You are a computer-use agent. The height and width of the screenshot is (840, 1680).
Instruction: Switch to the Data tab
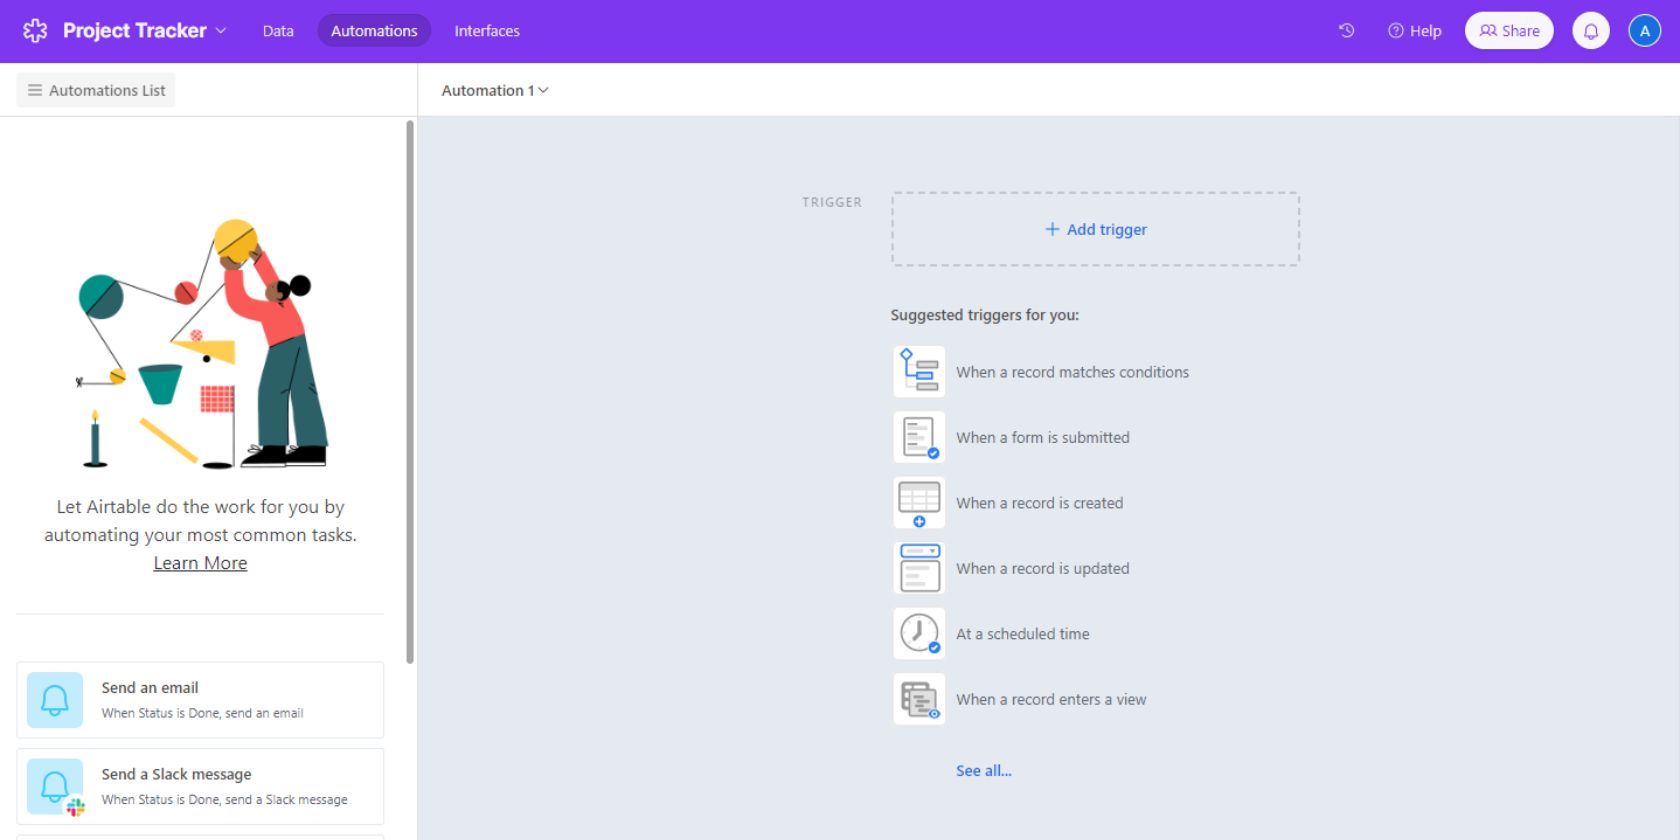[278, 31]
